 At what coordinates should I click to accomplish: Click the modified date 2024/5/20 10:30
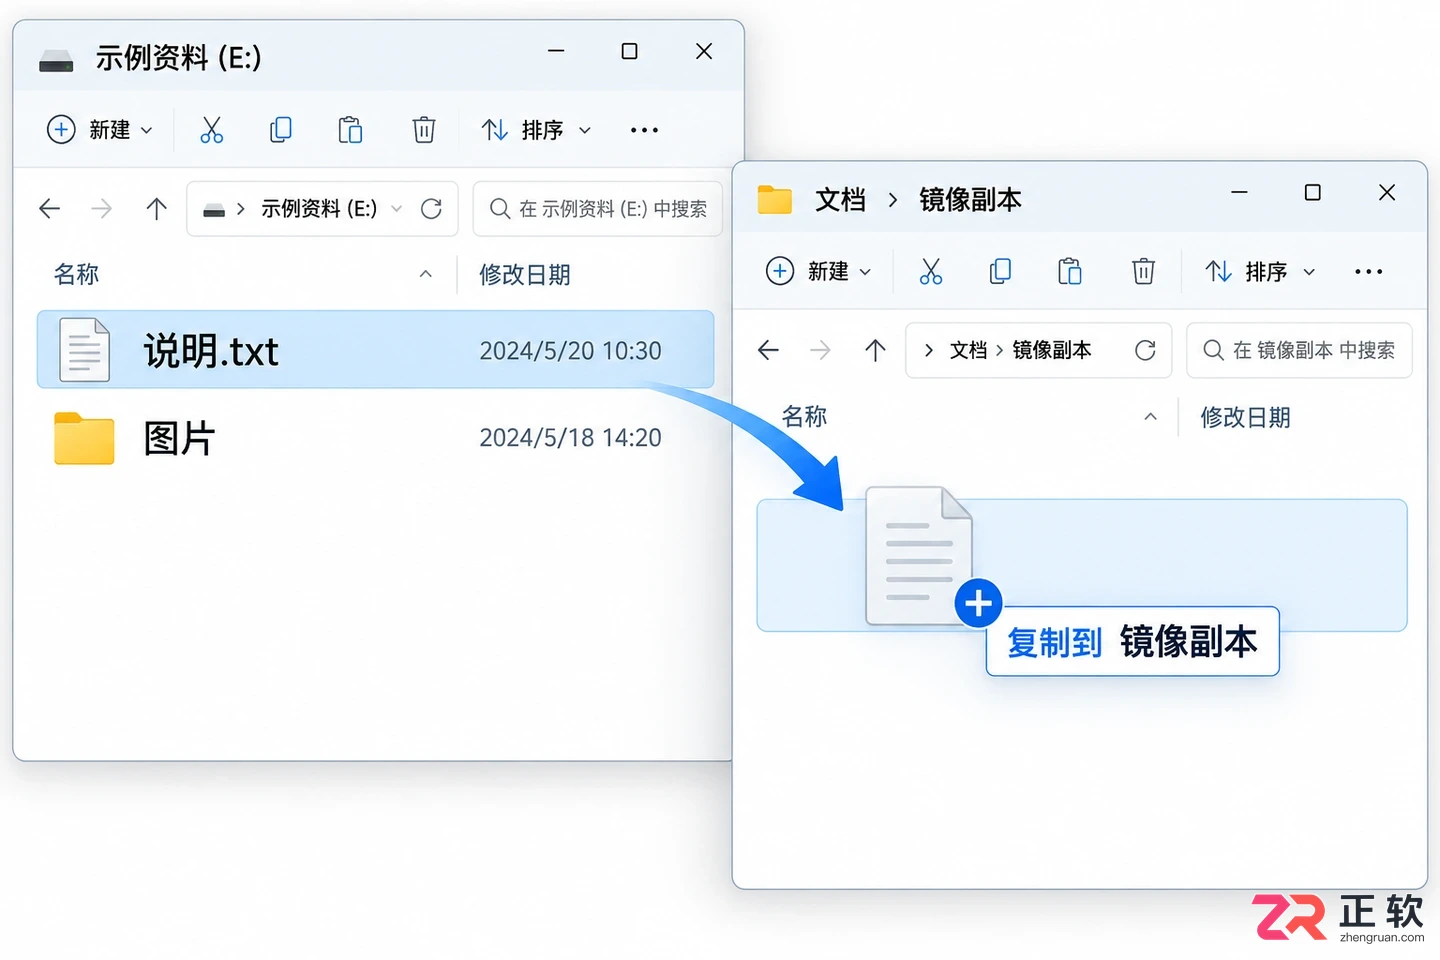pyautogui.click(x=570, y=351)
